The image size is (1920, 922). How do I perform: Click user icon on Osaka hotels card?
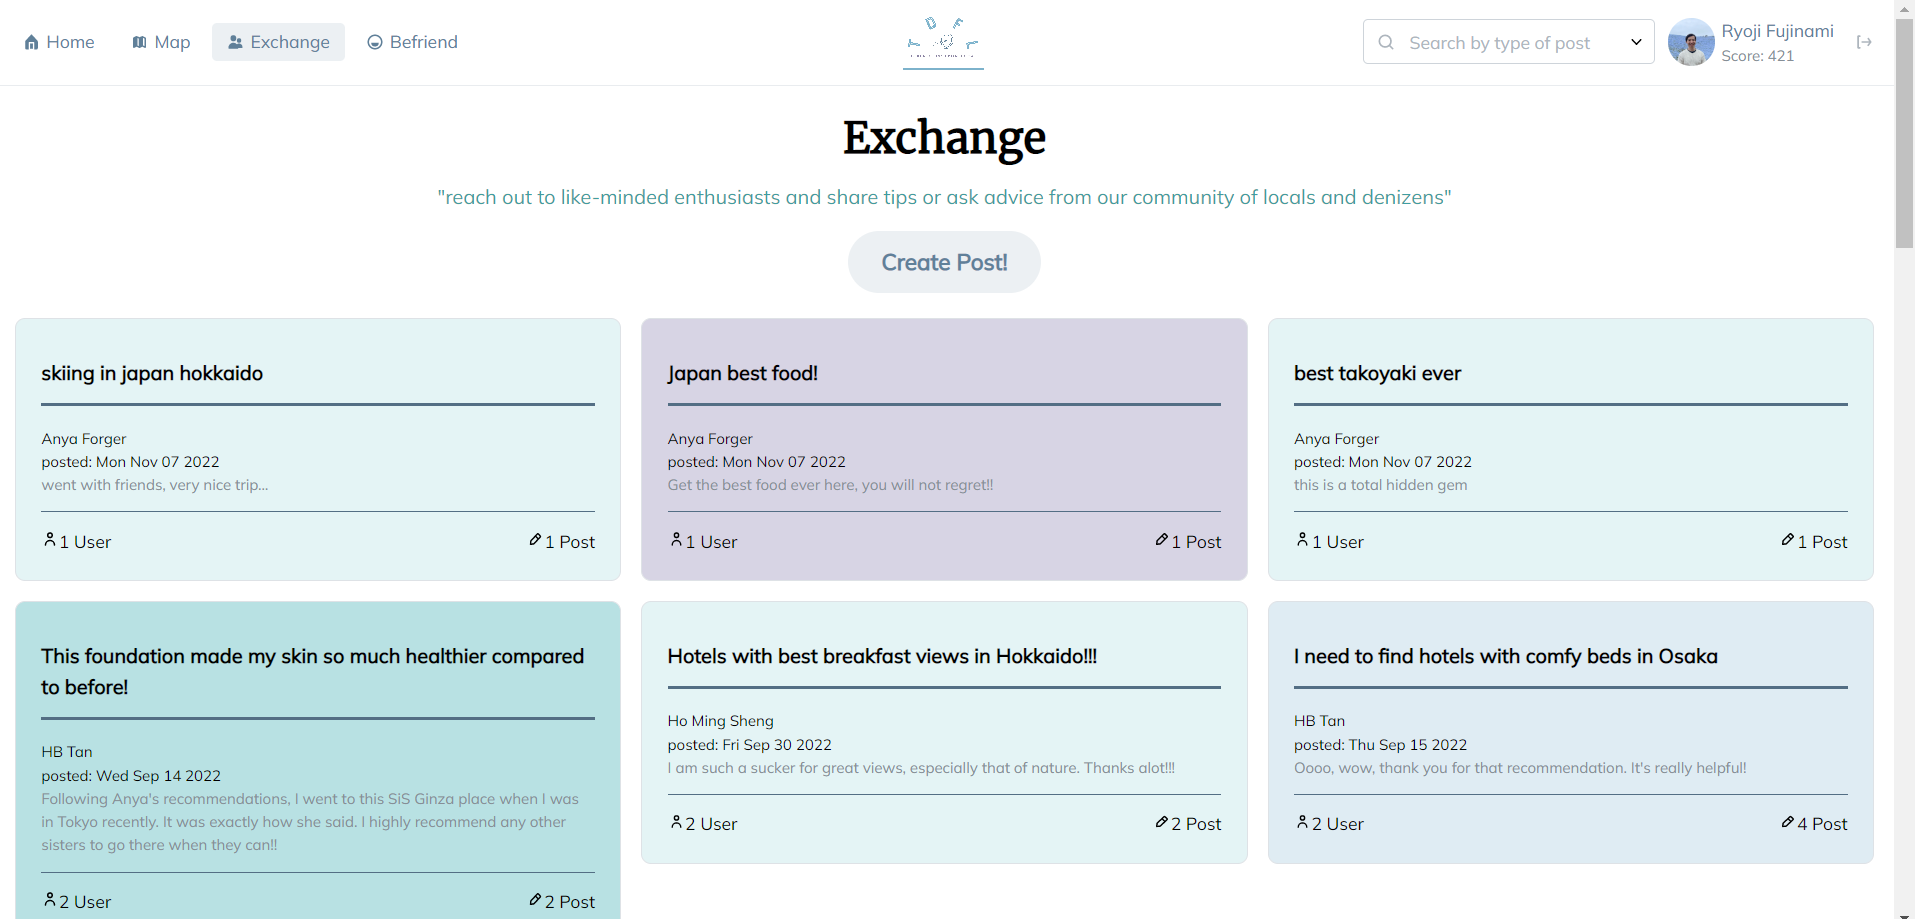[1302, 822]
